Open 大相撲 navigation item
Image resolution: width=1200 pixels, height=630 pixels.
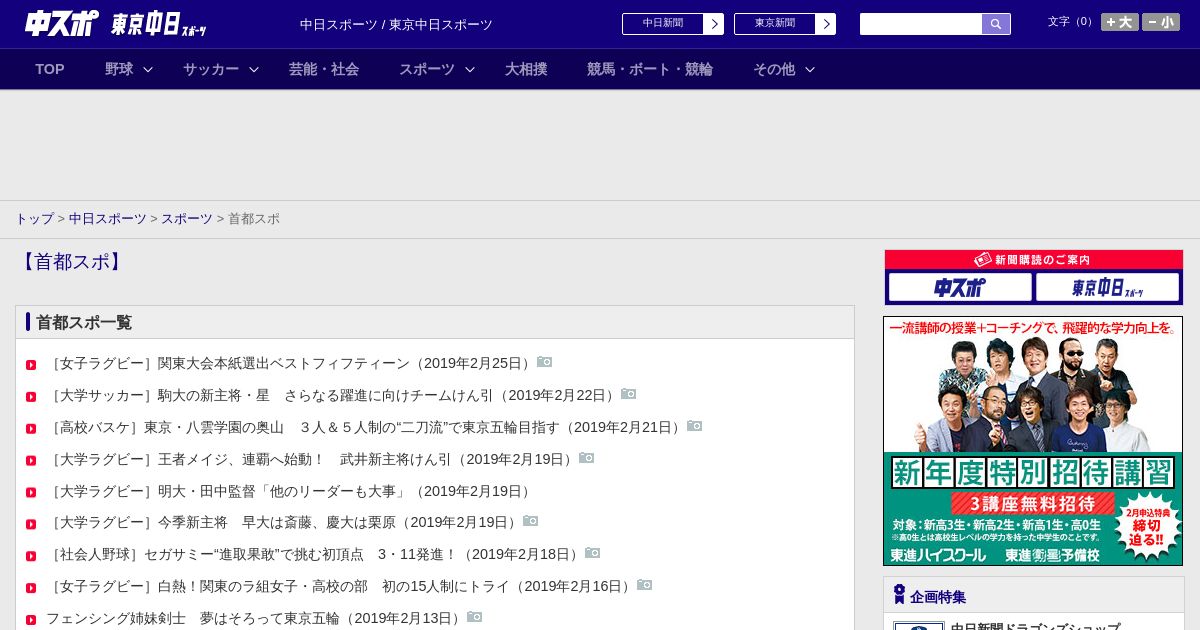coord(526,69)
